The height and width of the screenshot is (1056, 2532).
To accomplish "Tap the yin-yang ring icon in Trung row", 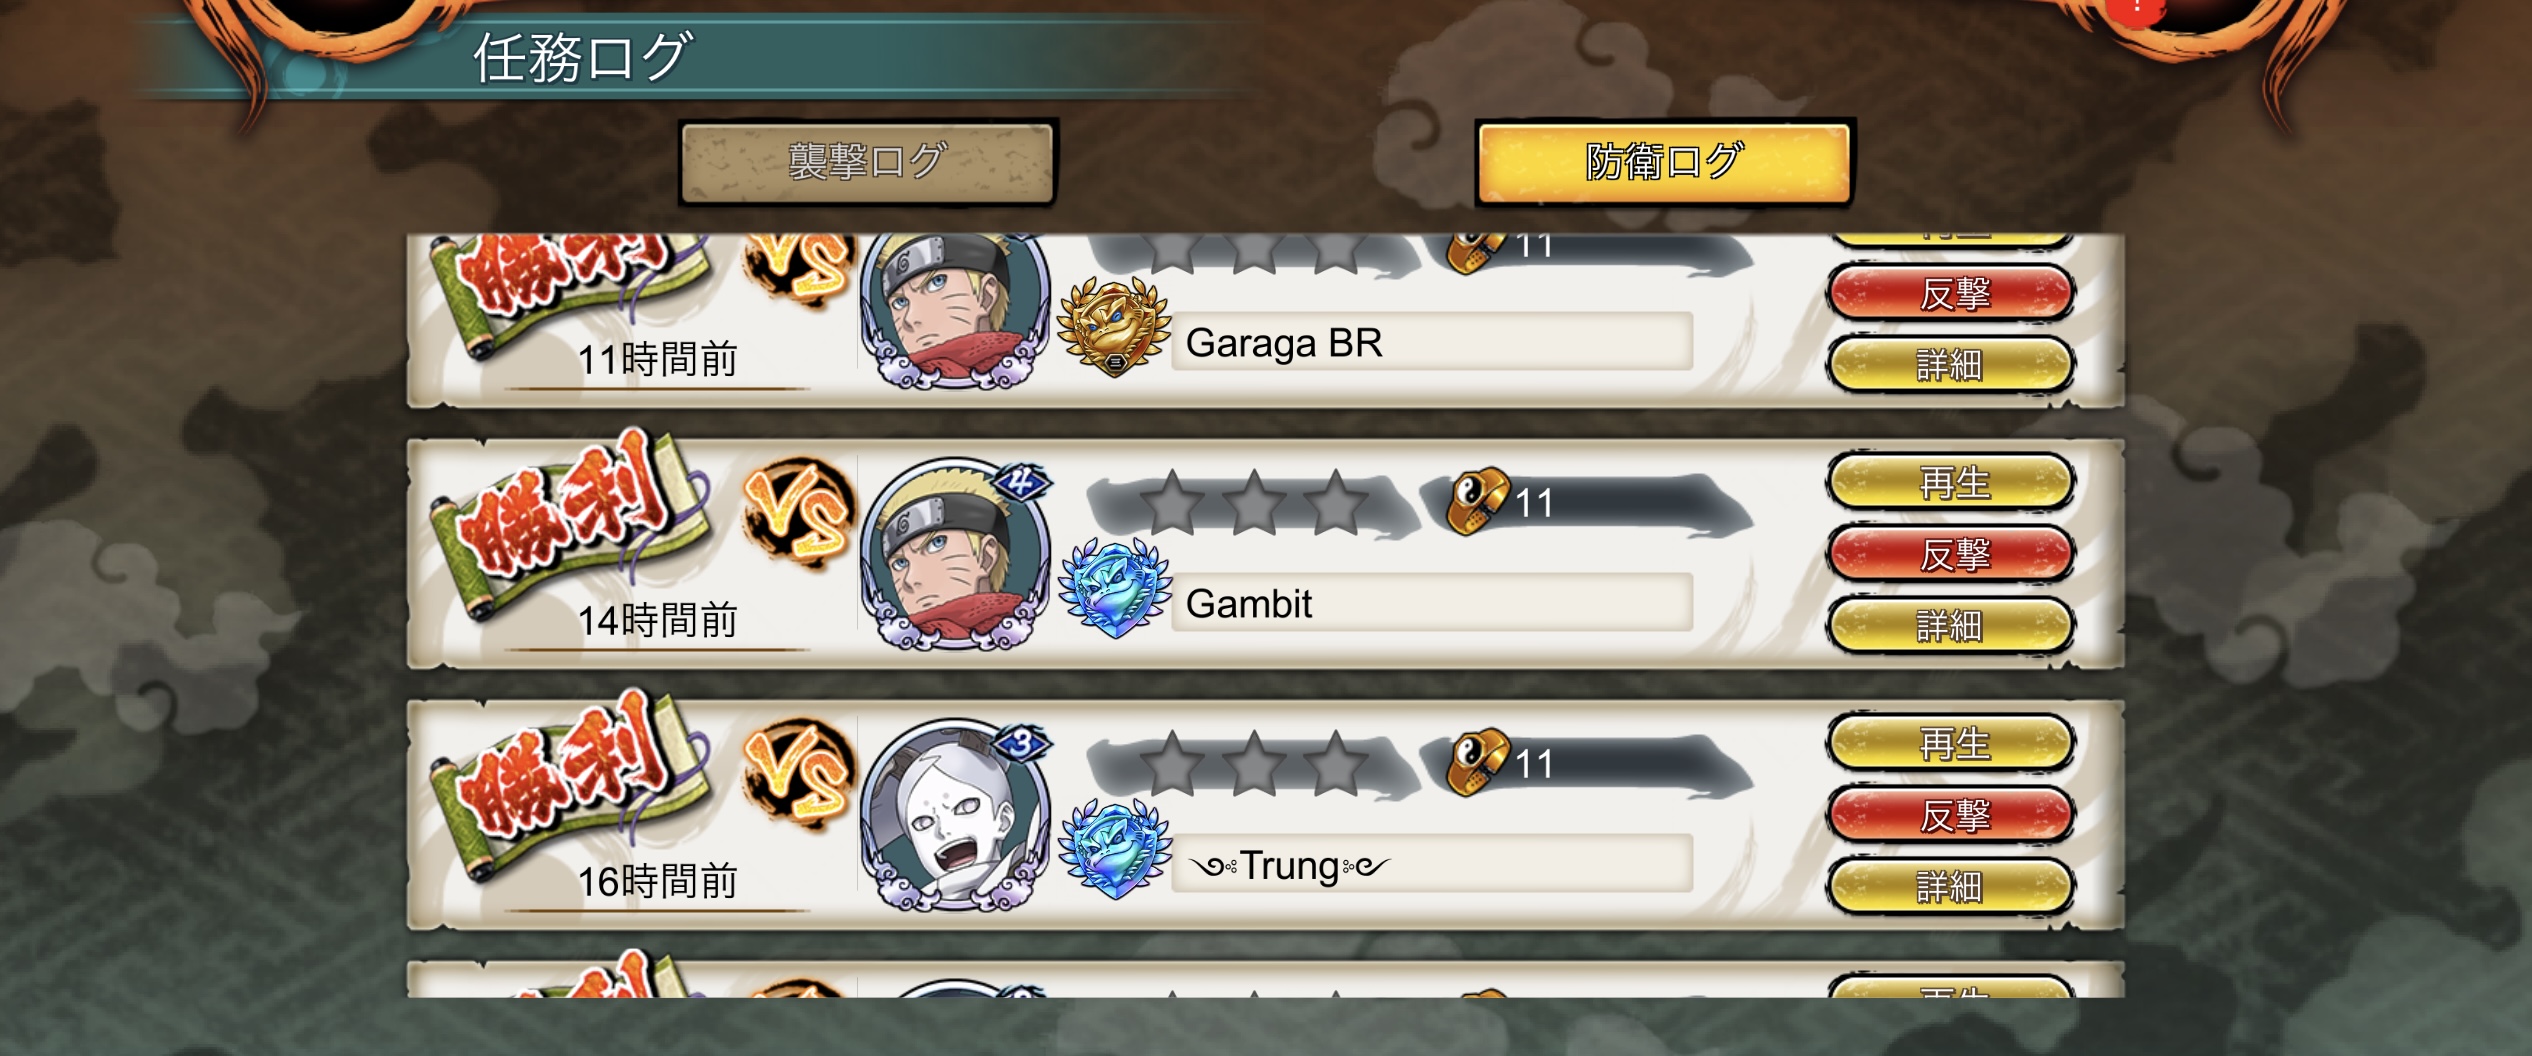I will pos(1478,762).
